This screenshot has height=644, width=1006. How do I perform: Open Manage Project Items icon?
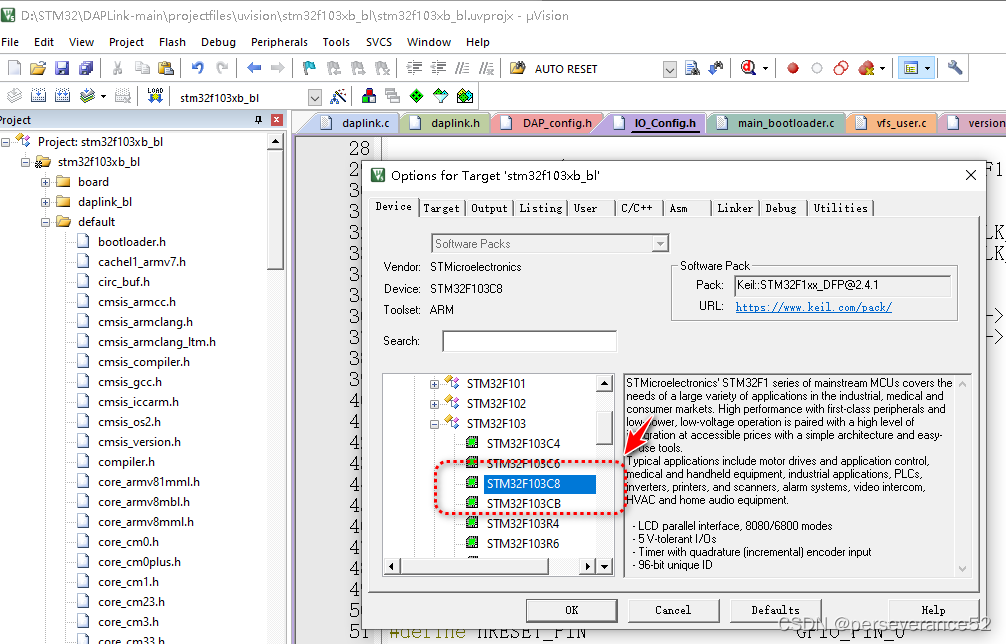[369, 96]
